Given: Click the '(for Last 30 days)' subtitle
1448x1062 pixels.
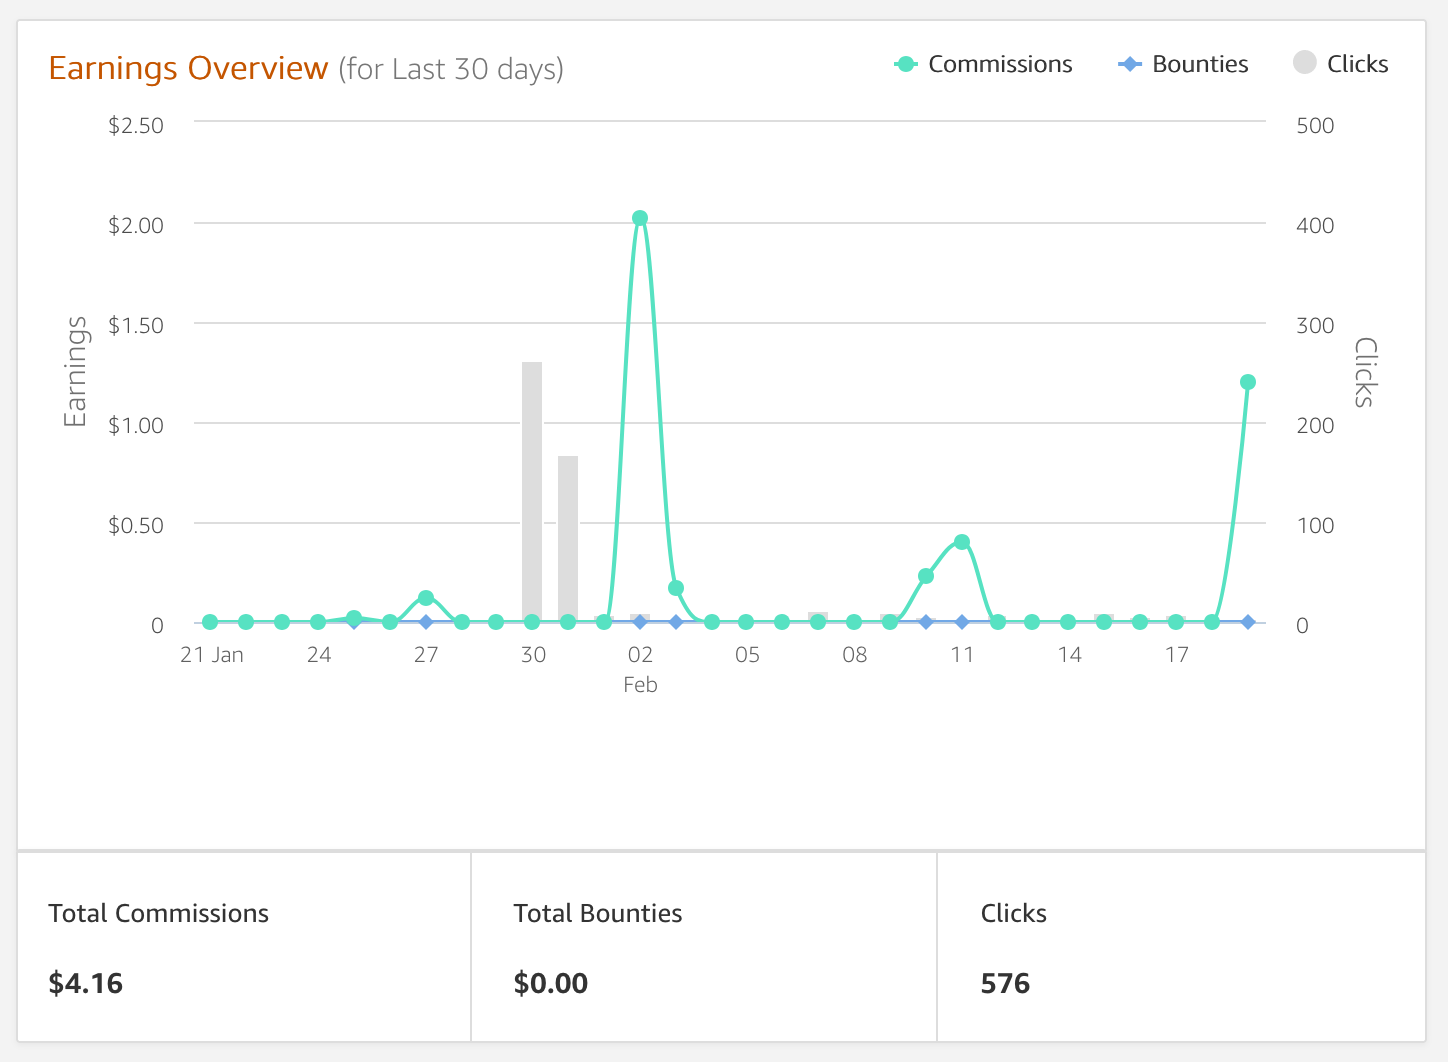Looking at the screenshot, I should click(451, 69).
